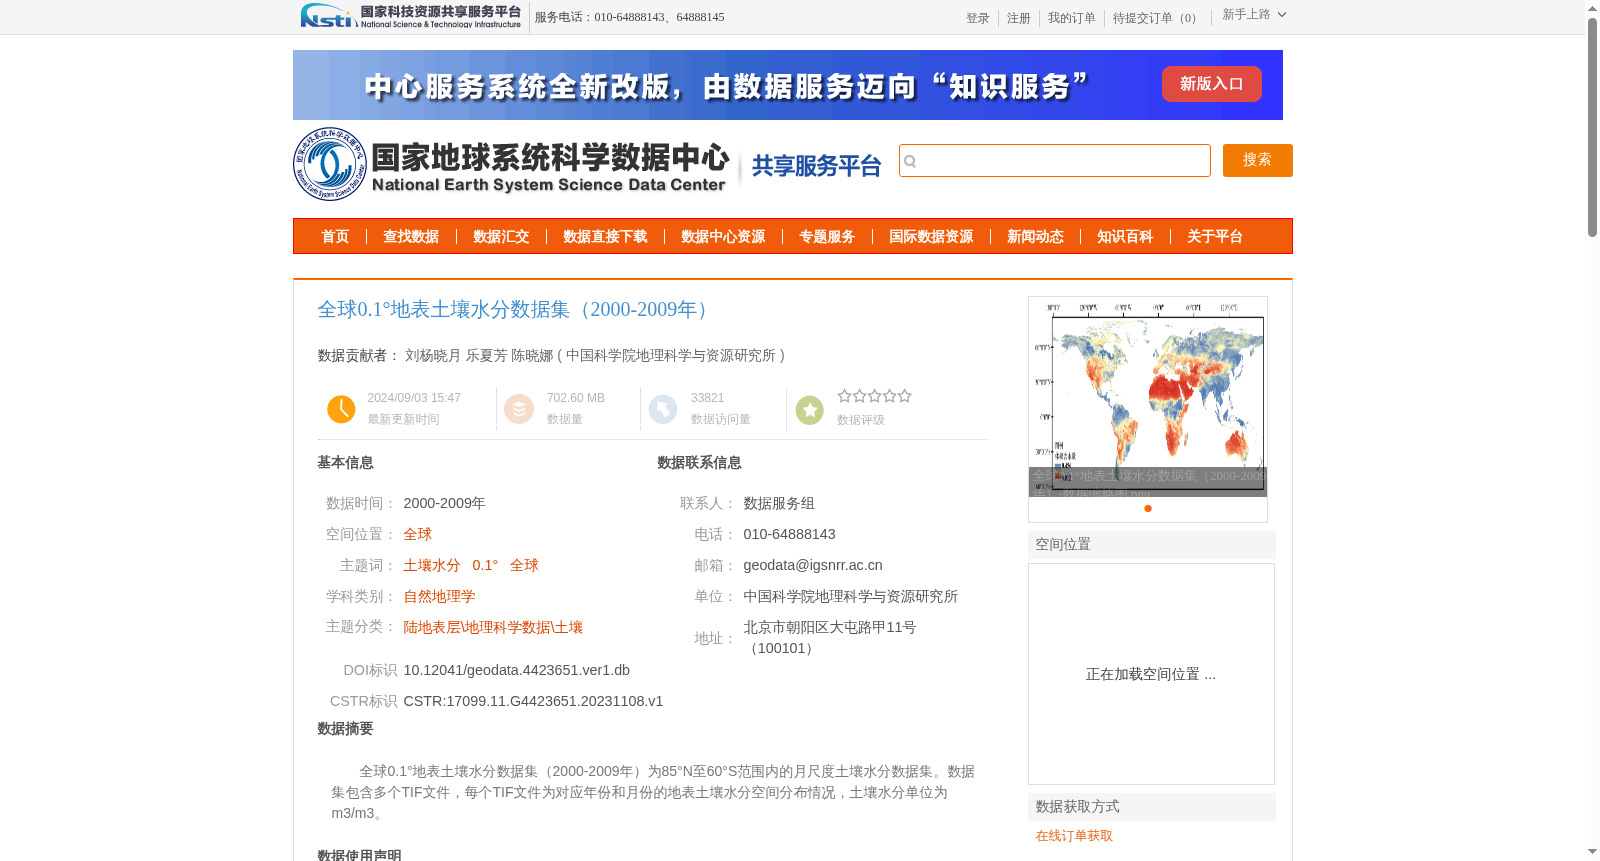
Task: Click the data volume stack icon
Action: click(x=519, y=409)
